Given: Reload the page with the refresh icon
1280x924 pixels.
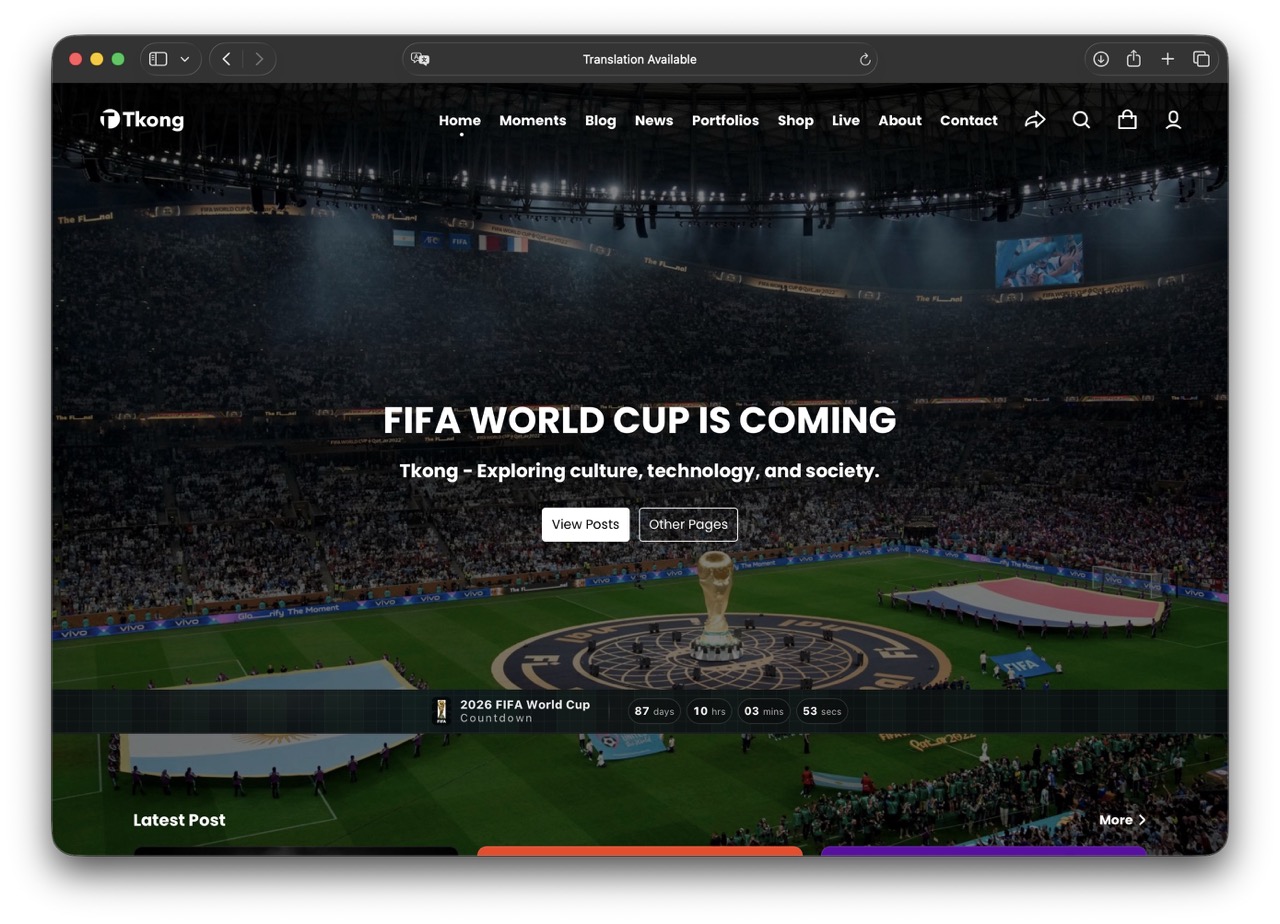Looking at the screenshot, I should pos(865,59).
